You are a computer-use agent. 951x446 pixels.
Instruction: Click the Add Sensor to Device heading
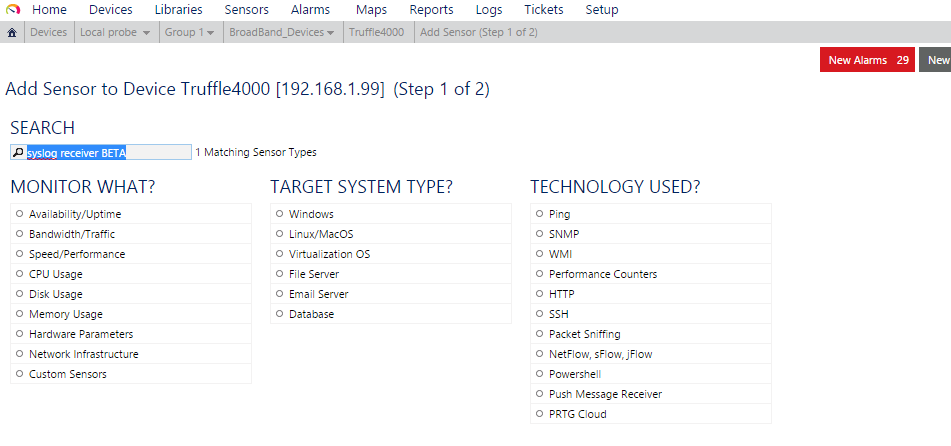(247, 90)
